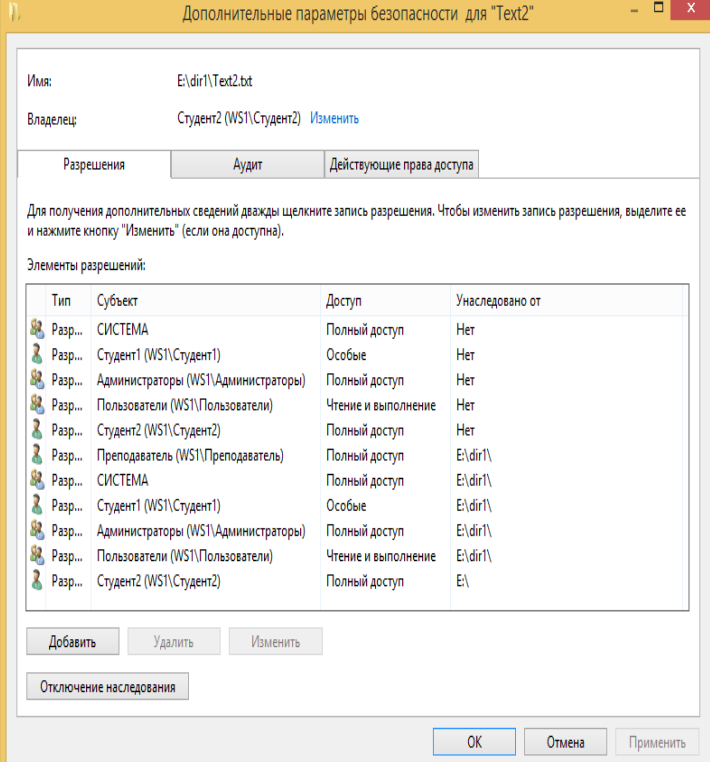The height and width of the screenshot is (762, 710).
Task: Select the Разрешения tab
Action: click(x=94, y=165)
